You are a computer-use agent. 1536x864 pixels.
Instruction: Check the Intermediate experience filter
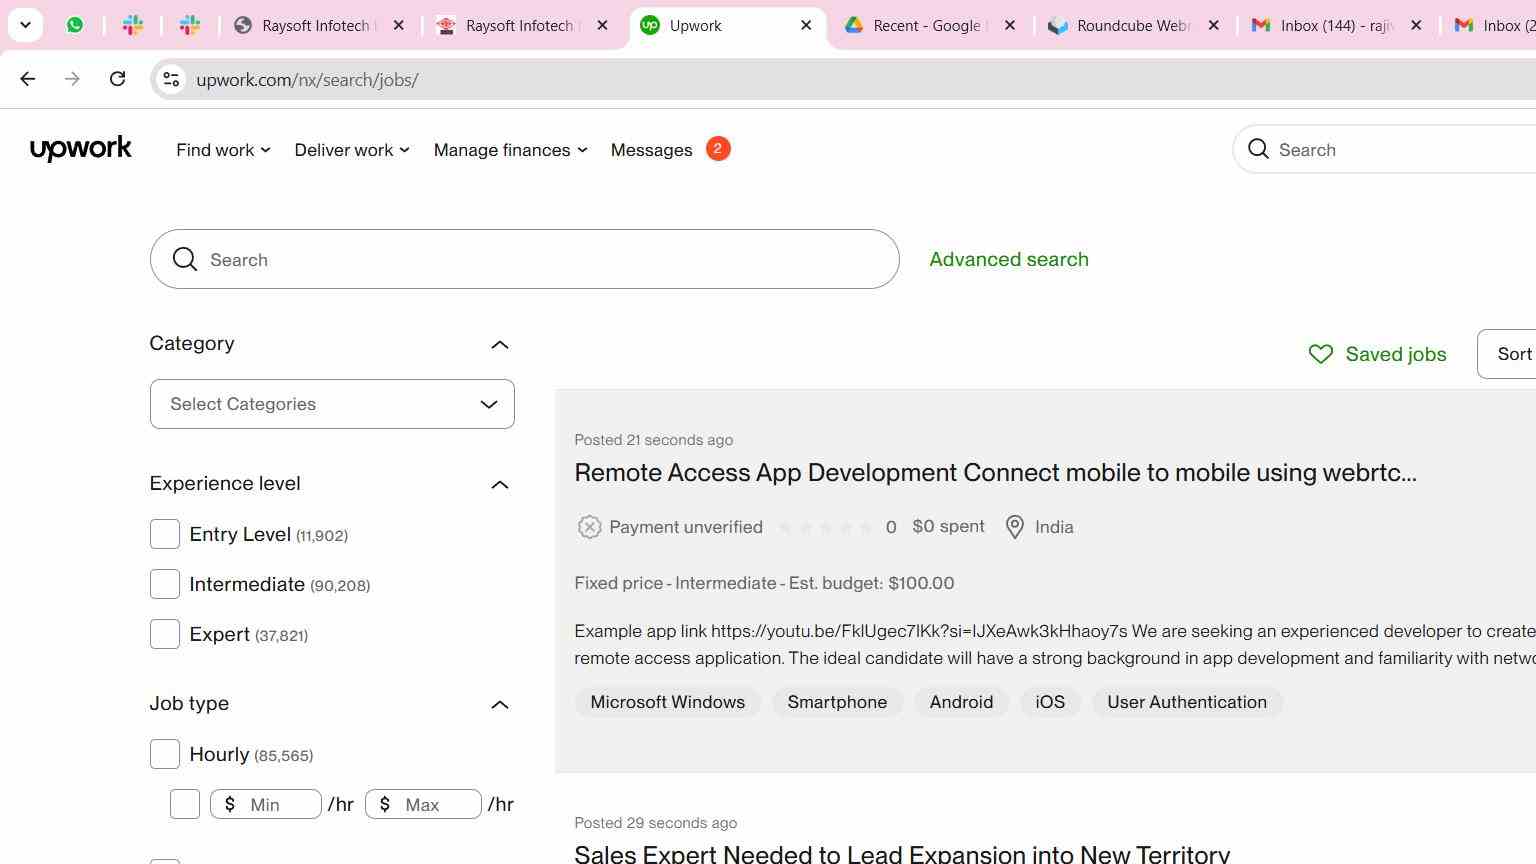coord(165,584)
